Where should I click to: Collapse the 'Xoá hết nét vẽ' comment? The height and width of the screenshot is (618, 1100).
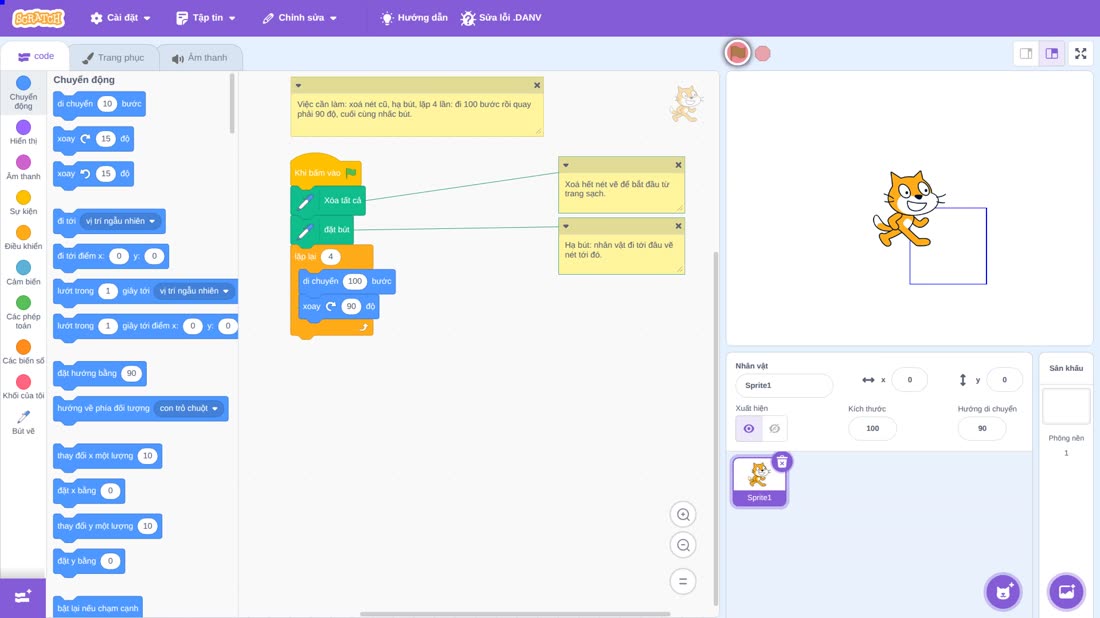pyautogui.click(x=565, y=166)
